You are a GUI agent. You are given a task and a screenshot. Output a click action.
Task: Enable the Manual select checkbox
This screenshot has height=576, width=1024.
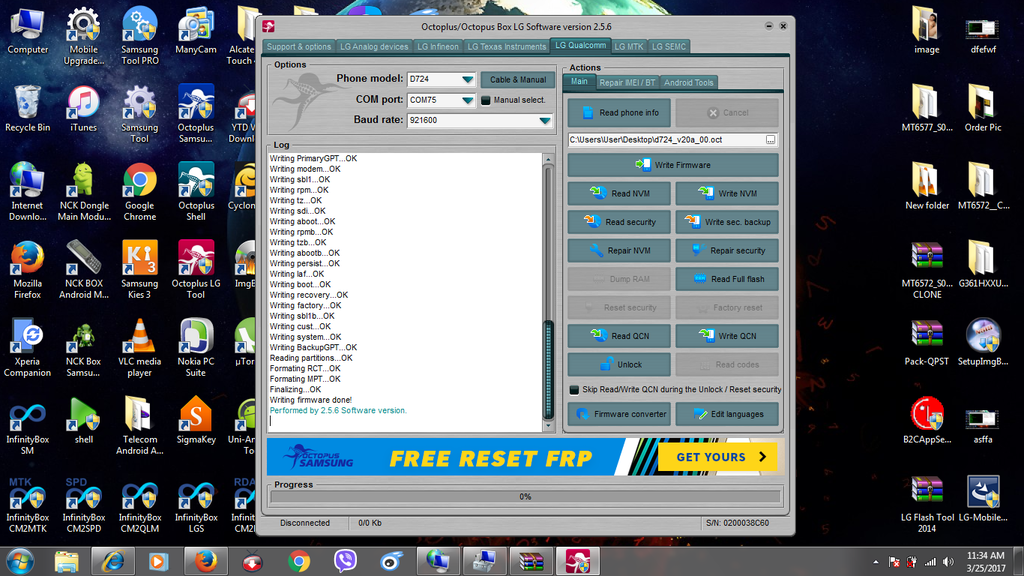click(486, 100)
